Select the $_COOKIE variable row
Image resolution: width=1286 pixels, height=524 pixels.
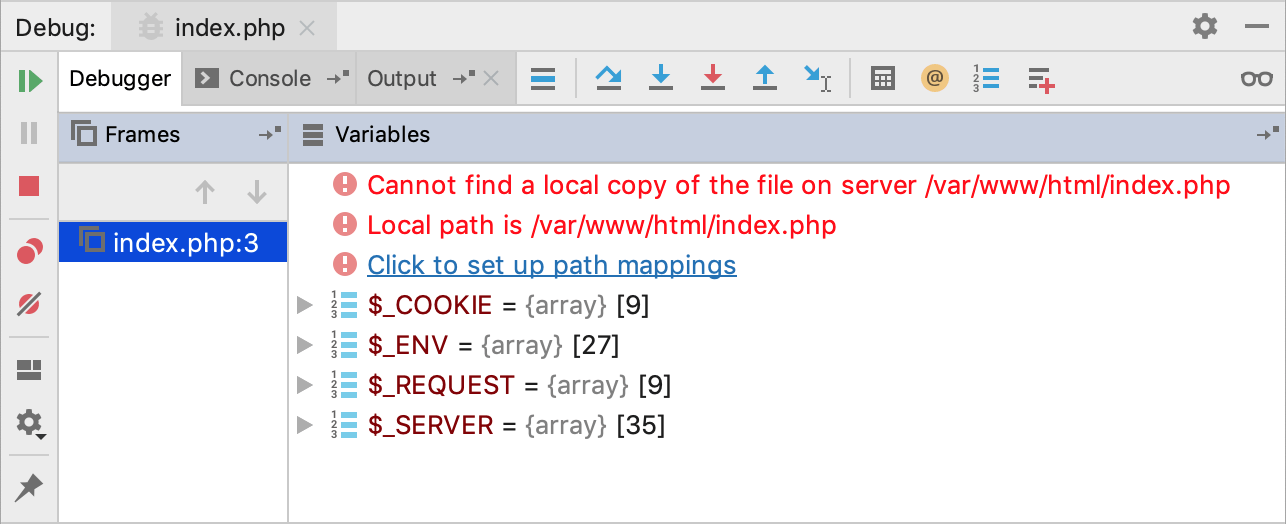coord(787,305)
